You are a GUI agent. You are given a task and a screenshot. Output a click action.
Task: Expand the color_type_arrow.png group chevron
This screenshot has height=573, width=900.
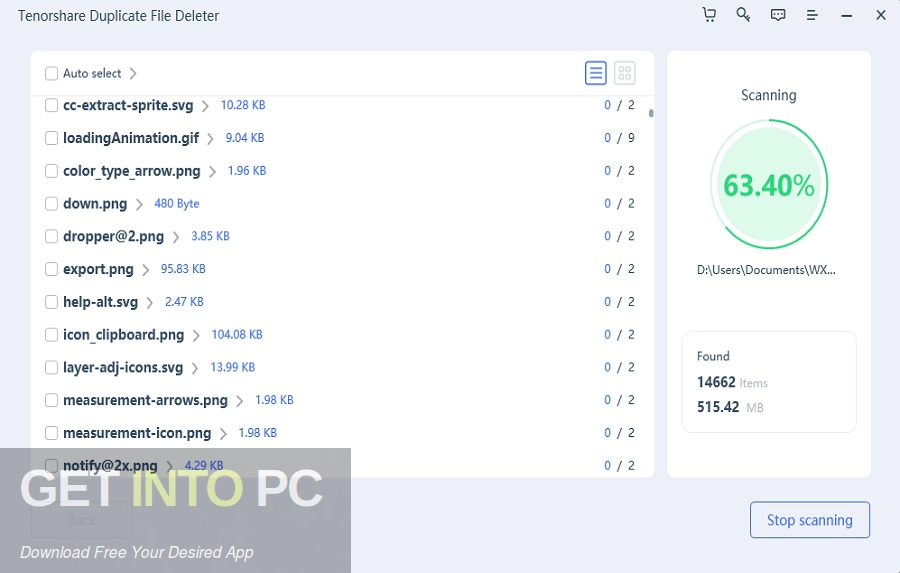pos(212,171)
